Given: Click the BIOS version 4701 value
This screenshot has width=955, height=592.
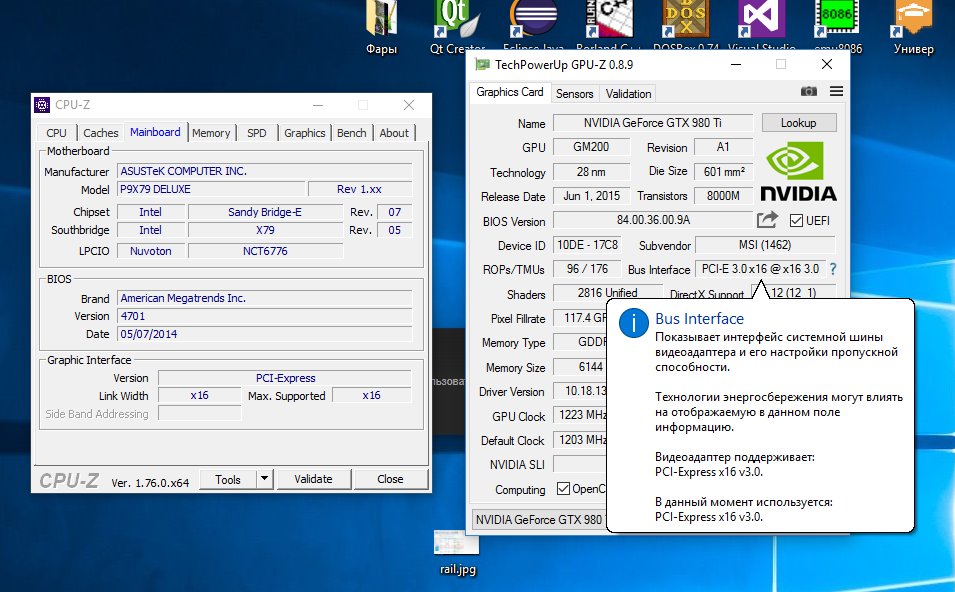Looking at the screenshot, I should click(265, 316).
